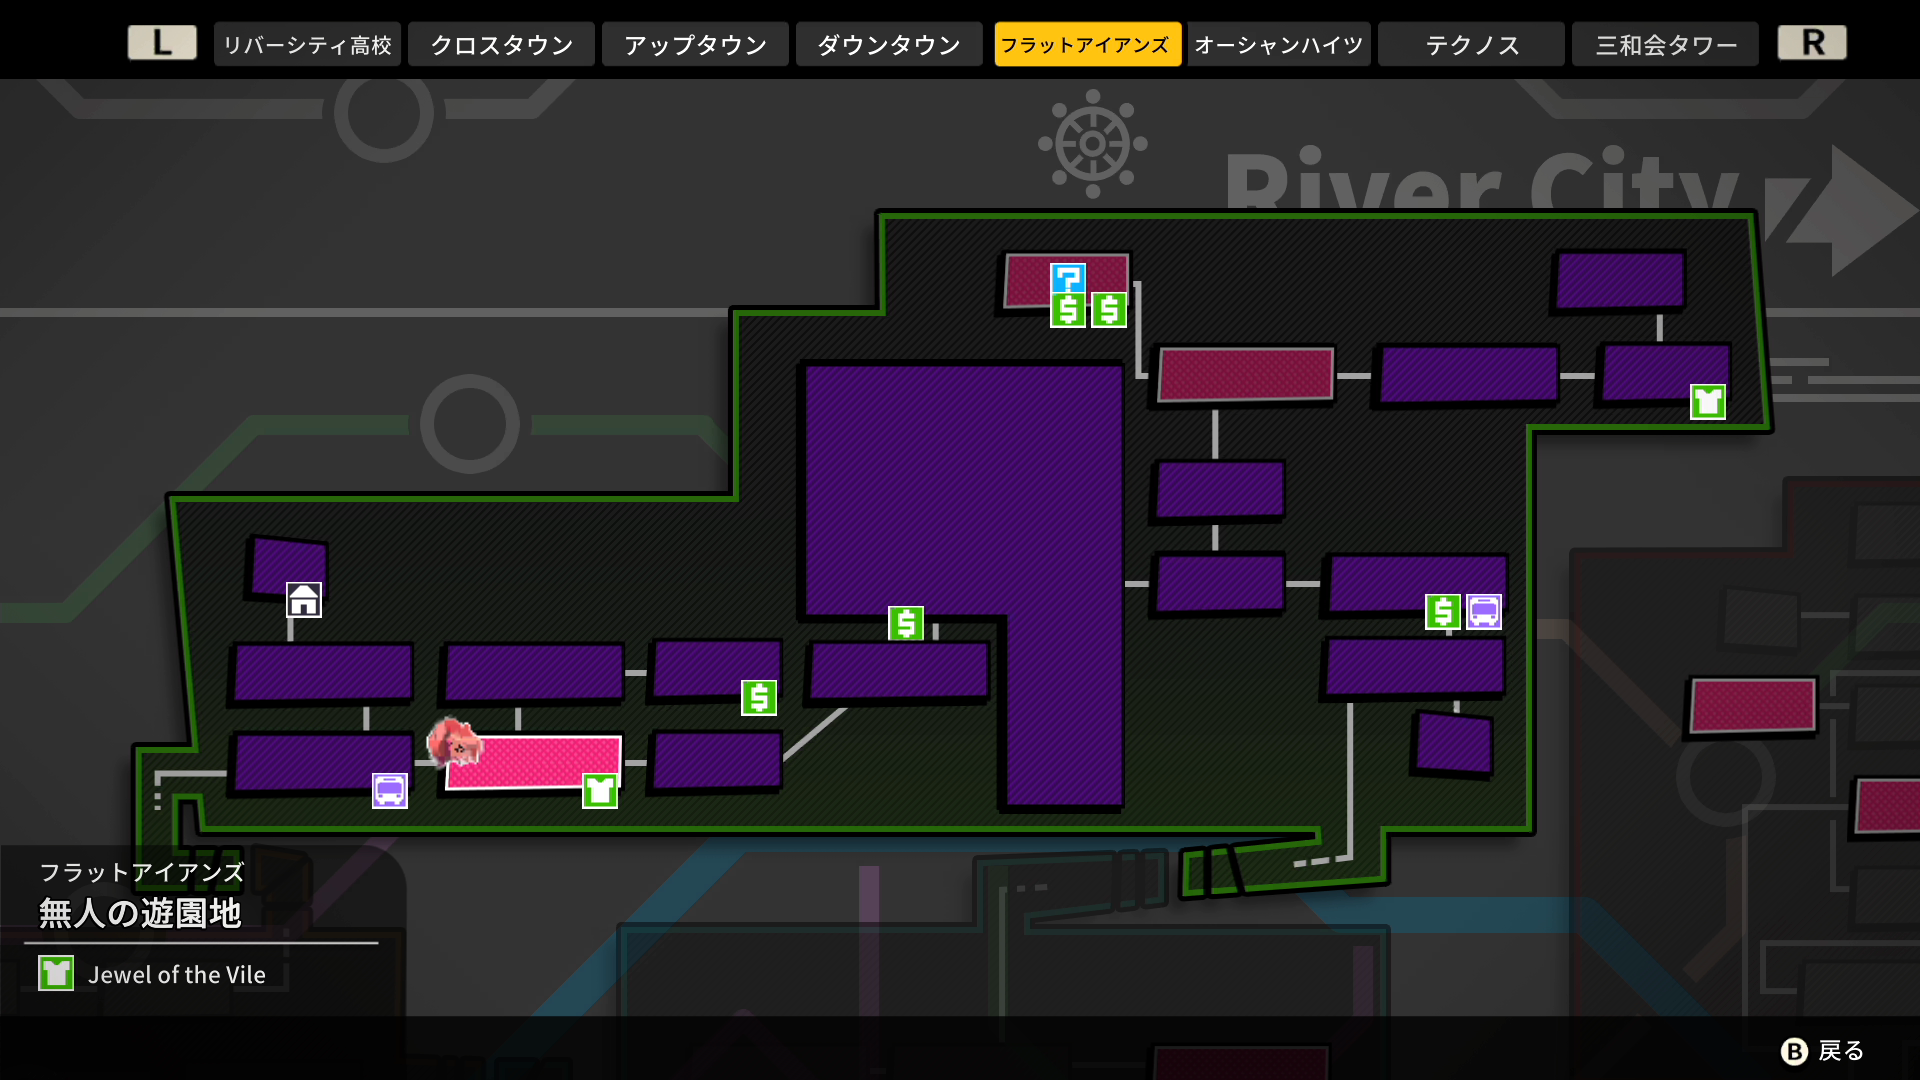Select the bus stop icon beside dollar shop
This screenshot has width=1920, height=1080.
tap(1484, 612)
